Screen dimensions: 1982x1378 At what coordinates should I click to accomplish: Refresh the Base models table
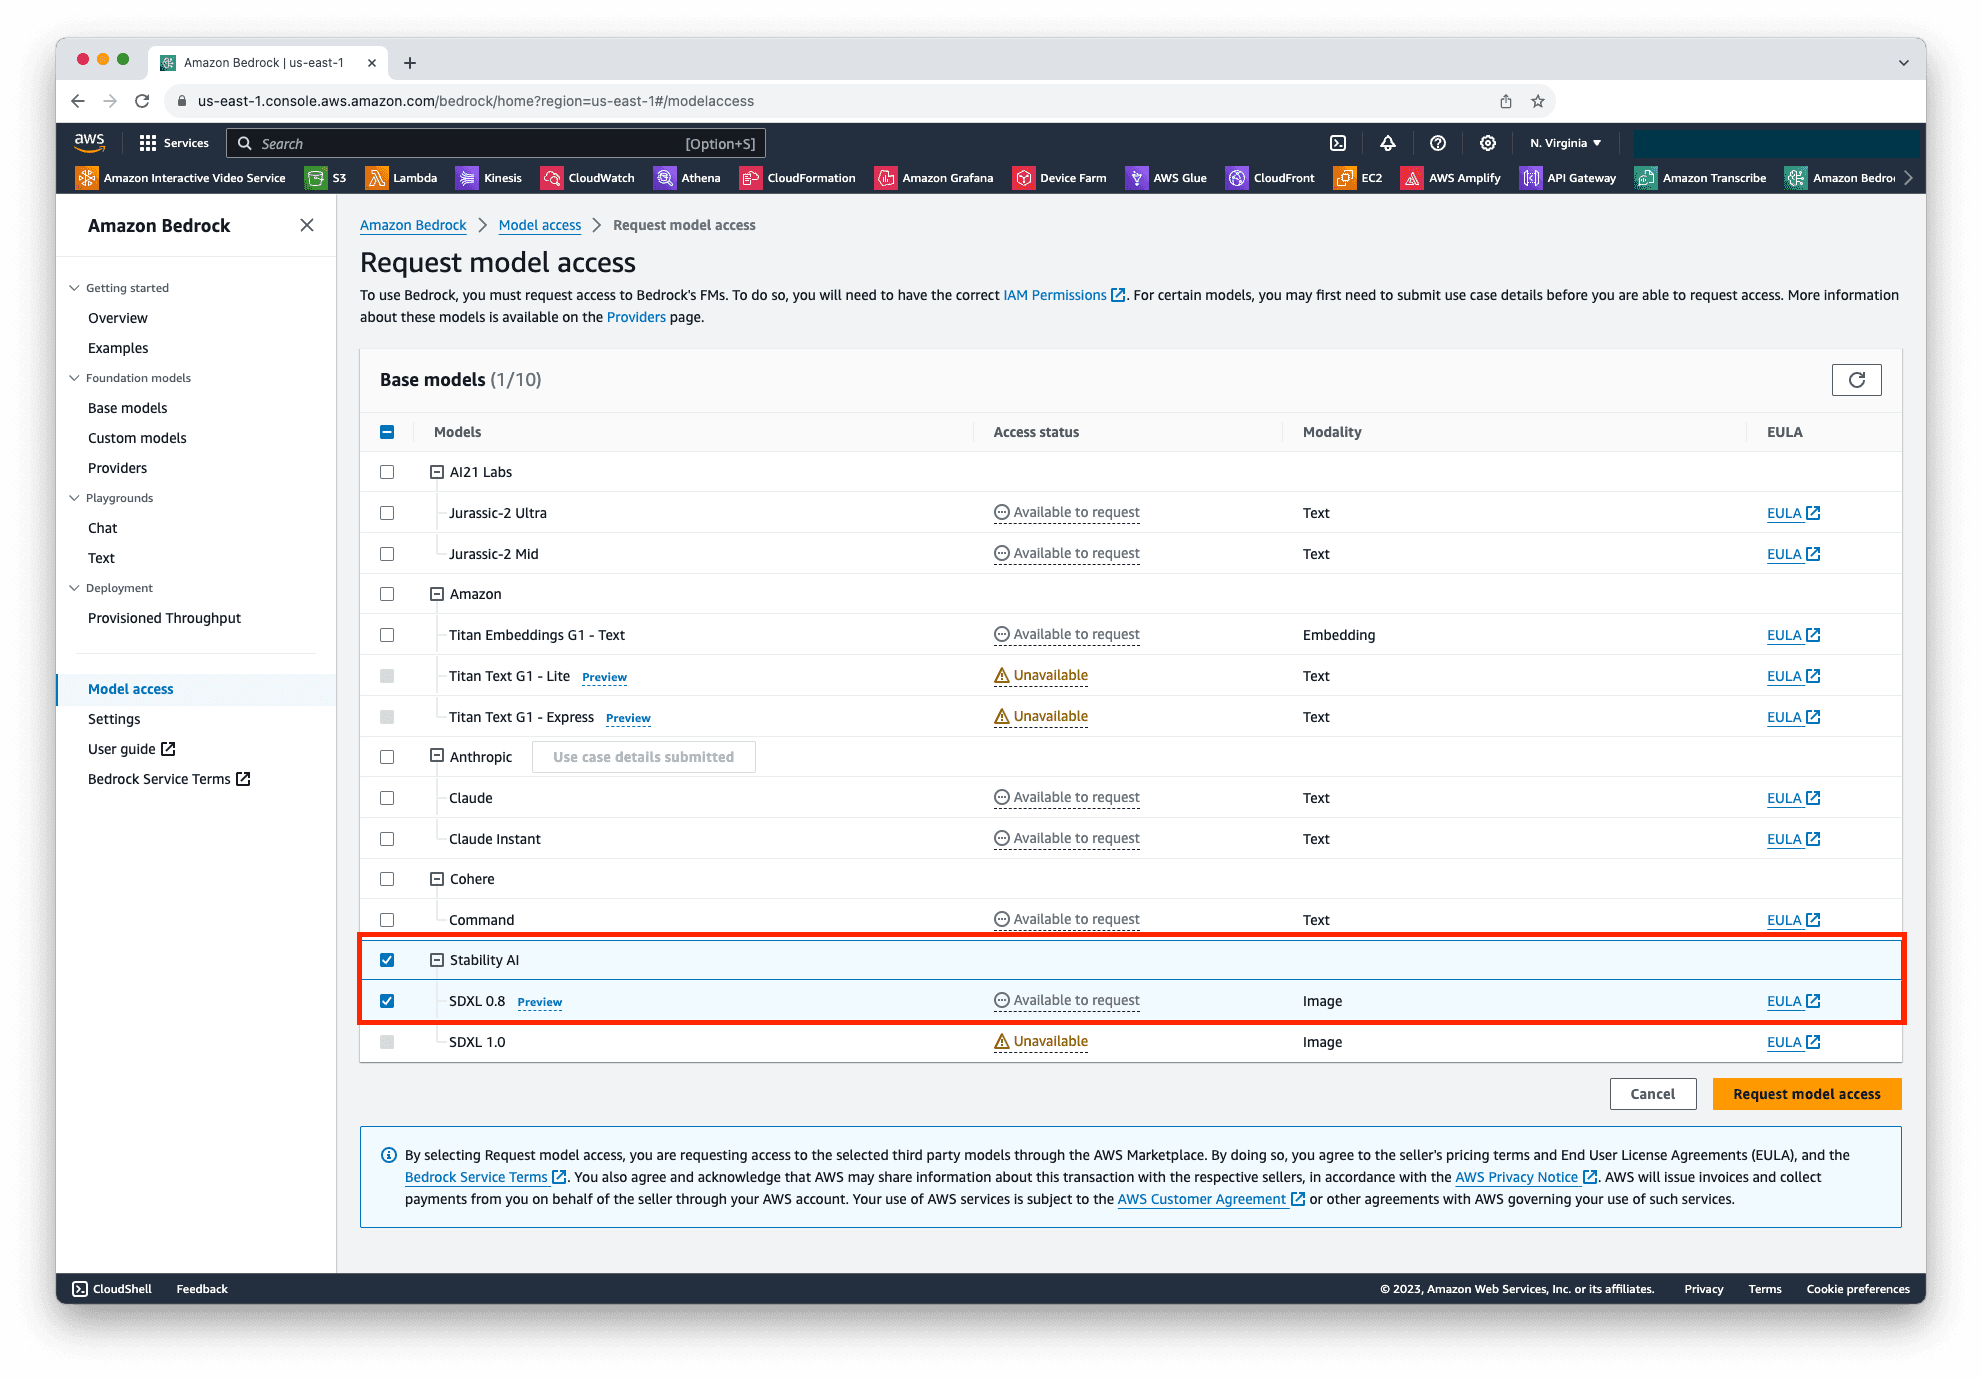pos(1857,380)
